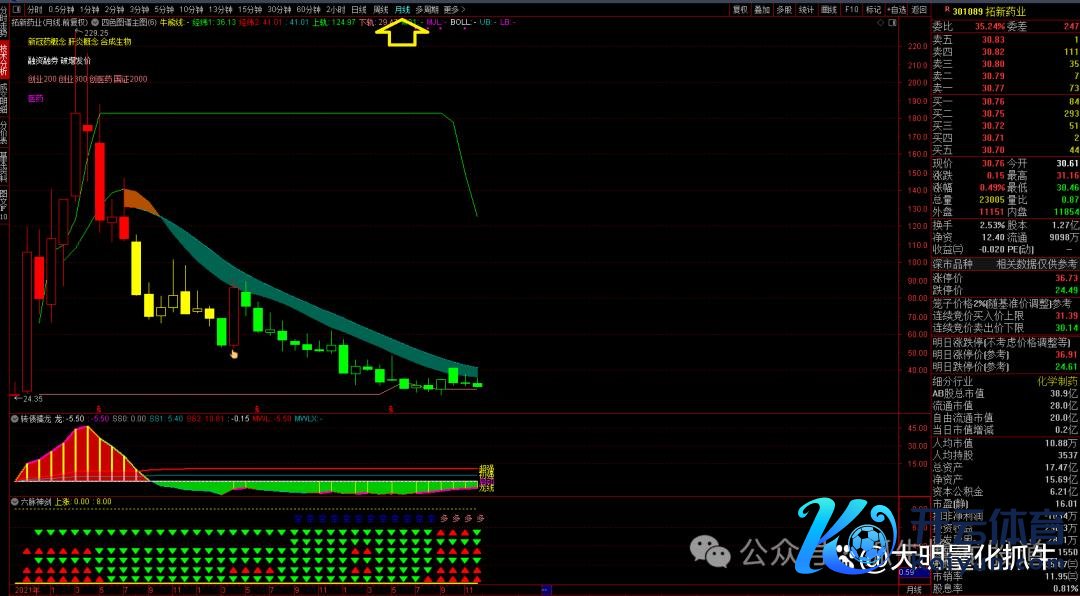Select the 日线 daily period tab
This screenshot has height=596, width=1080.
(358, 9)
